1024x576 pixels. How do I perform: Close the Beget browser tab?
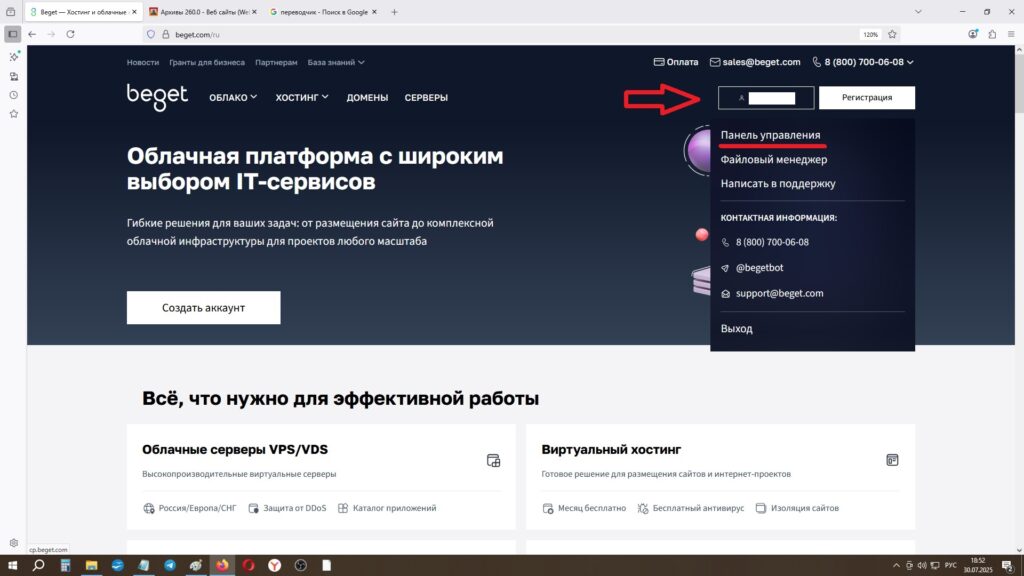pyautogui.click(x=135, y=12)
